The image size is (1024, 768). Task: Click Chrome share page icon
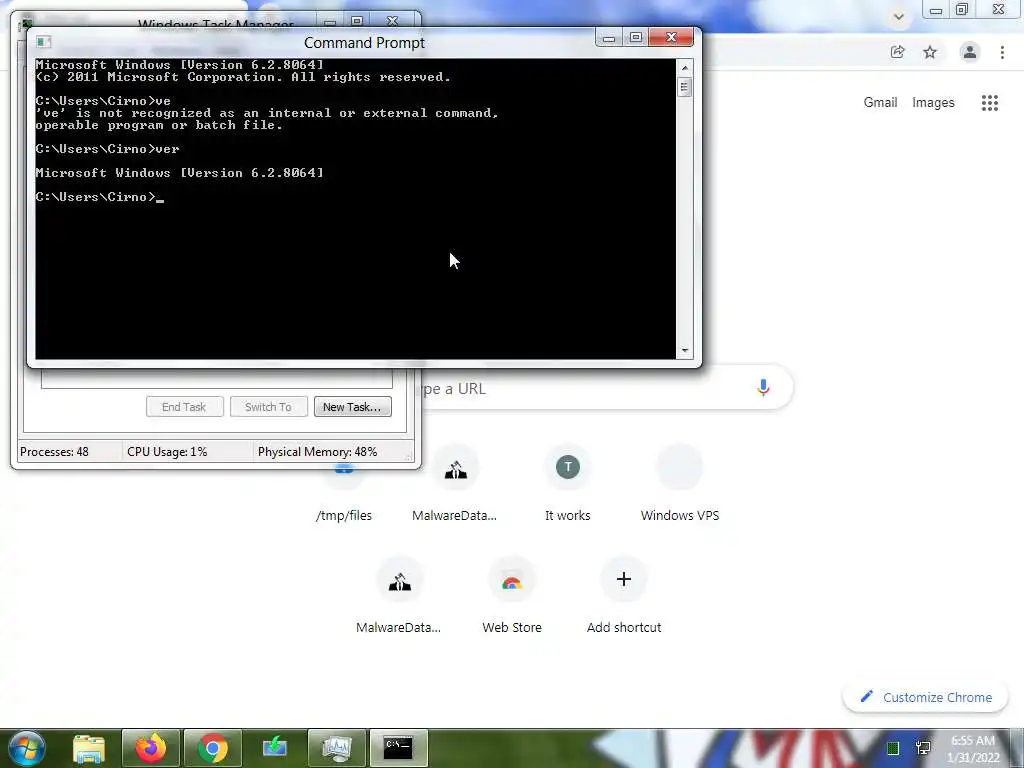click(898, 52)
